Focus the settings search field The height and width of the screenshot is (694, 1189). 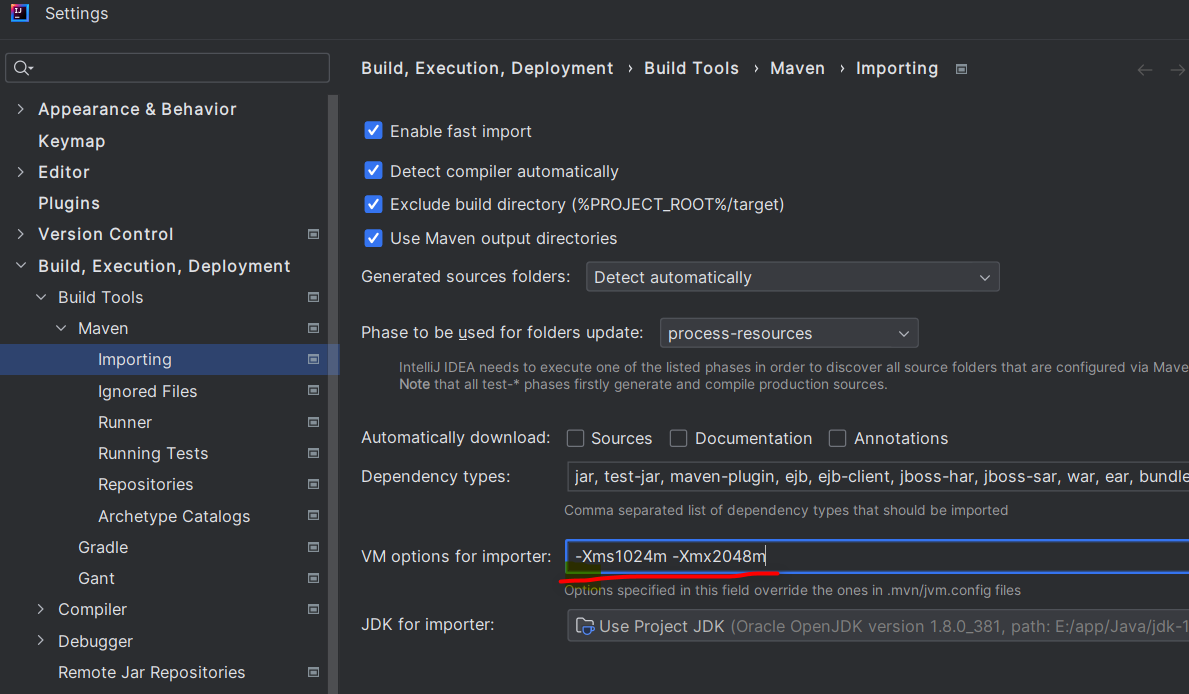[x=168, y=68]
